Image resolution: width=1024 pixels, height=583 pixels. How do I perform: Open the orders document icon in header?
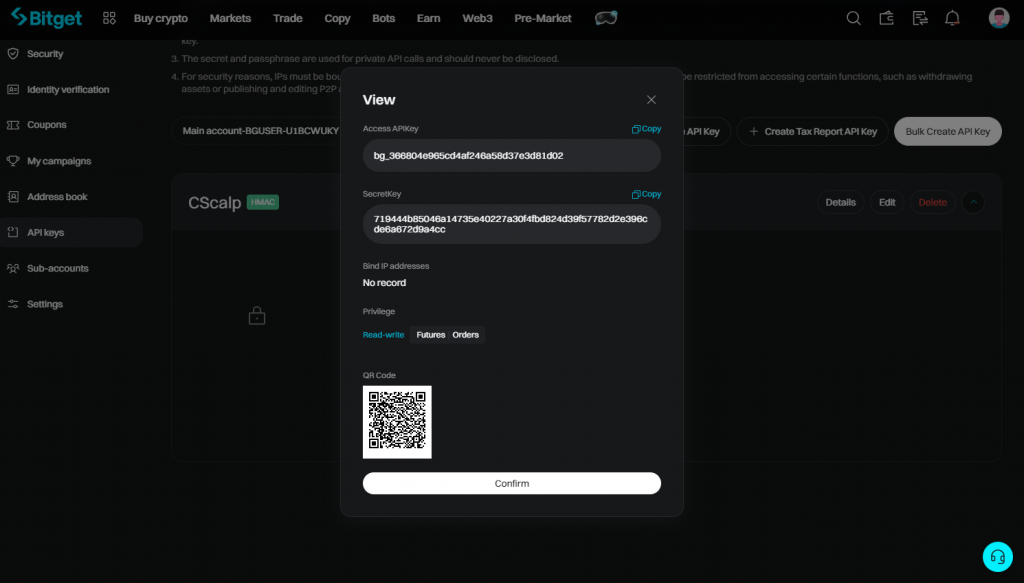coord(919,18)
